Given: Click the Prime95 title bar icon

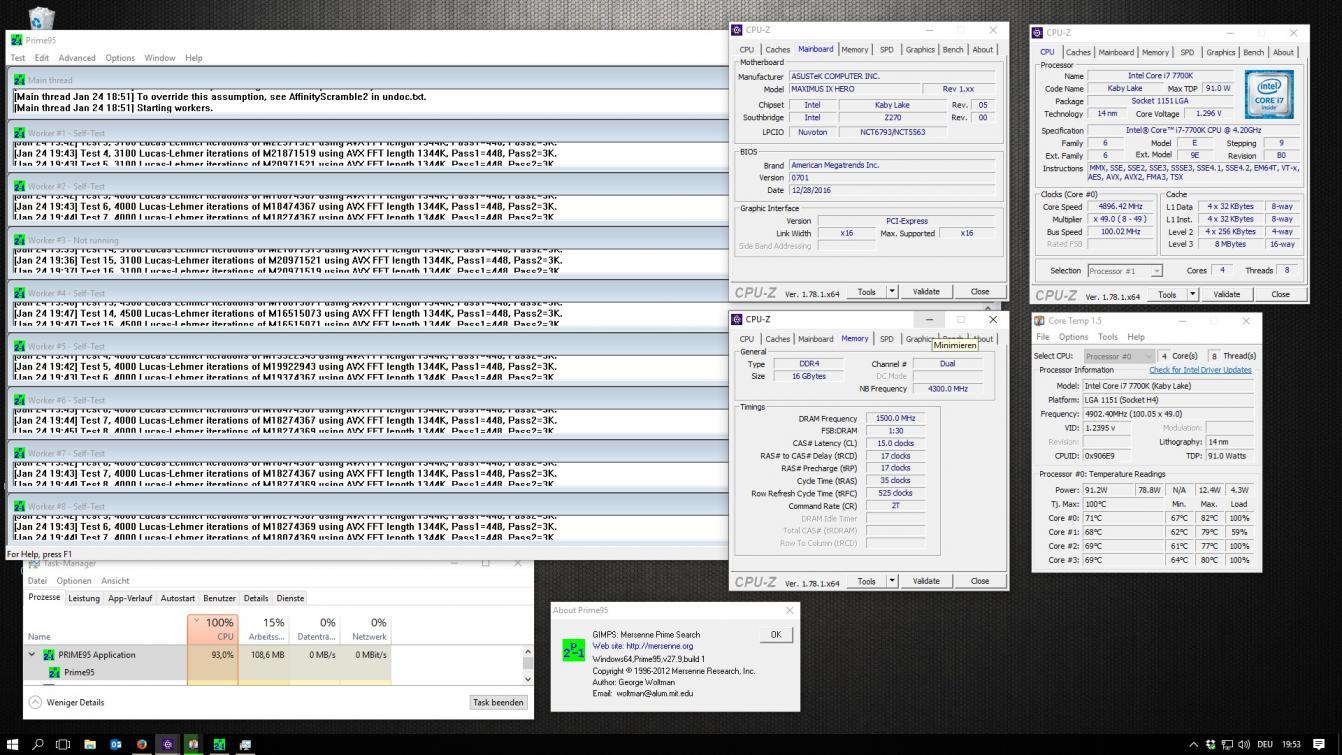Looking at the screenshot, I should click(16, 40).
